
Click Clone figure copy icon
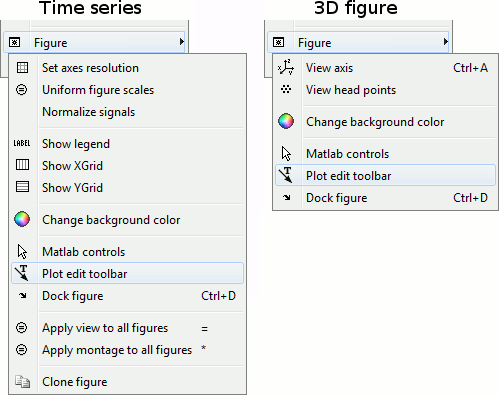click(22, 382)
